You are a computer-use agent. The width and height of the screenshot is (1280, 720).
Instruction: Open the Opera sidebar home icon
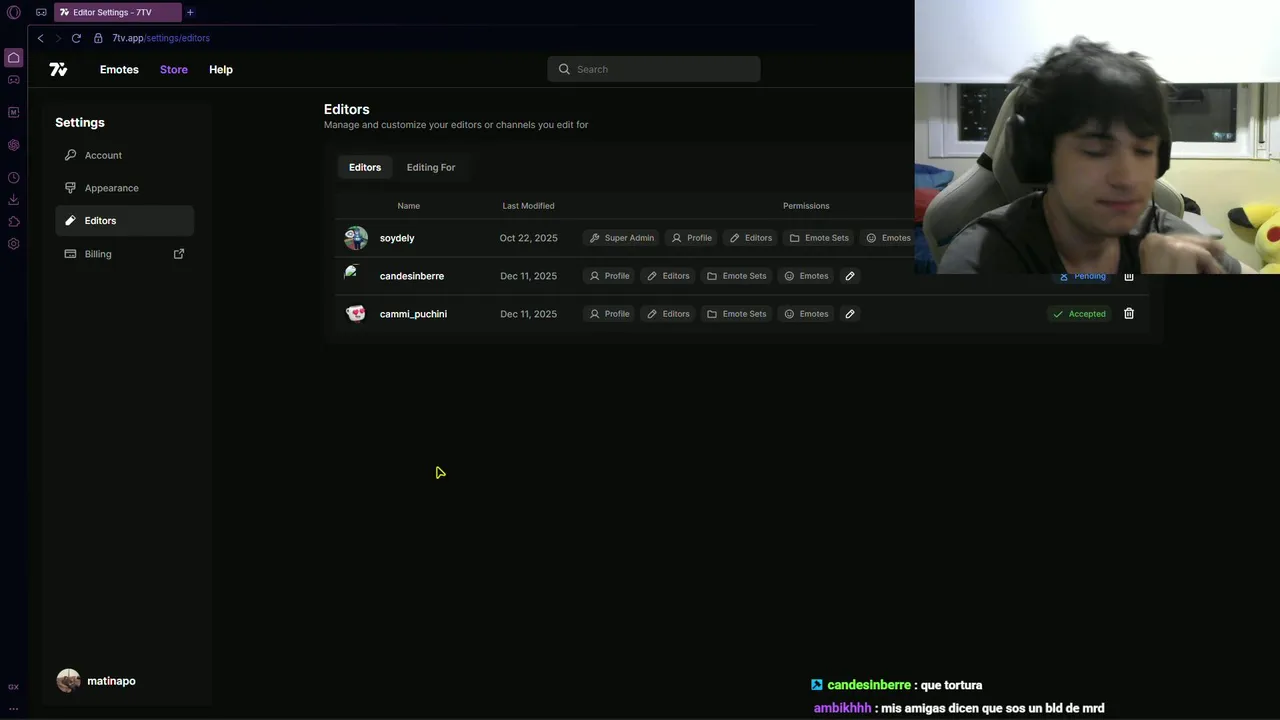(x=14, y=58)
